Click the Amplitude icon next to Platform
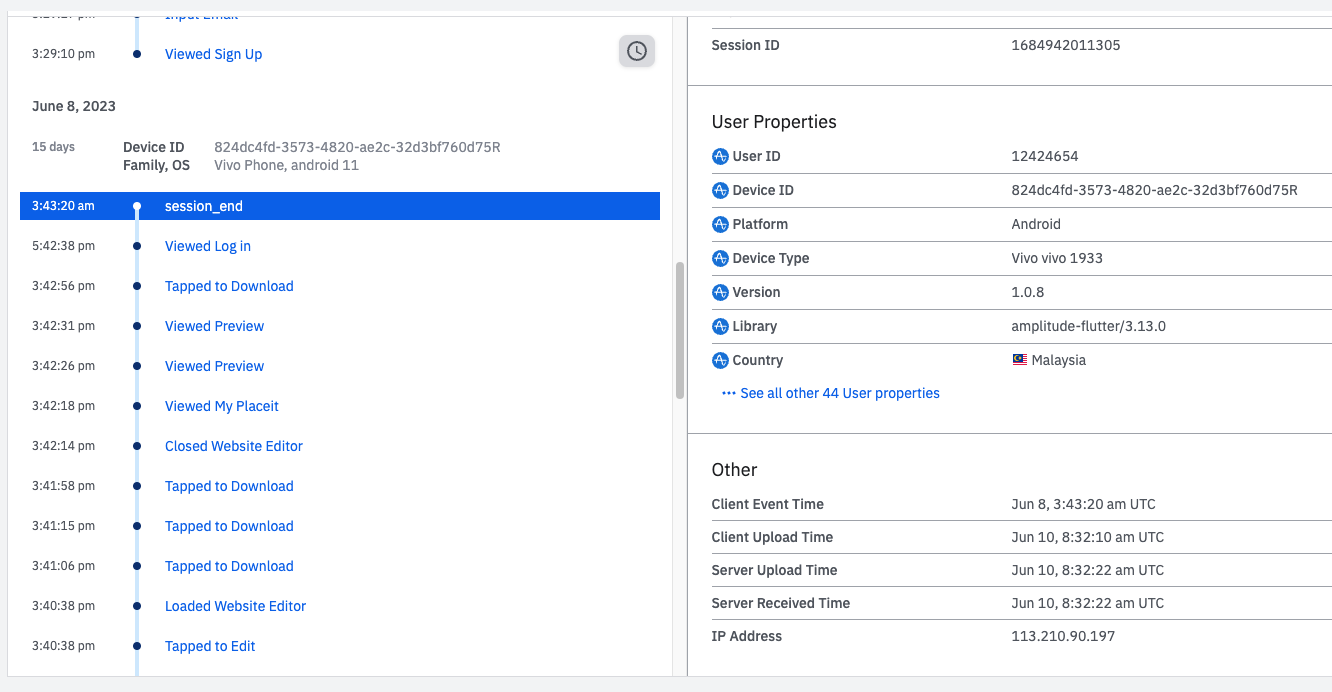This screenshot has width=1332, height=692. click(720, 224)
